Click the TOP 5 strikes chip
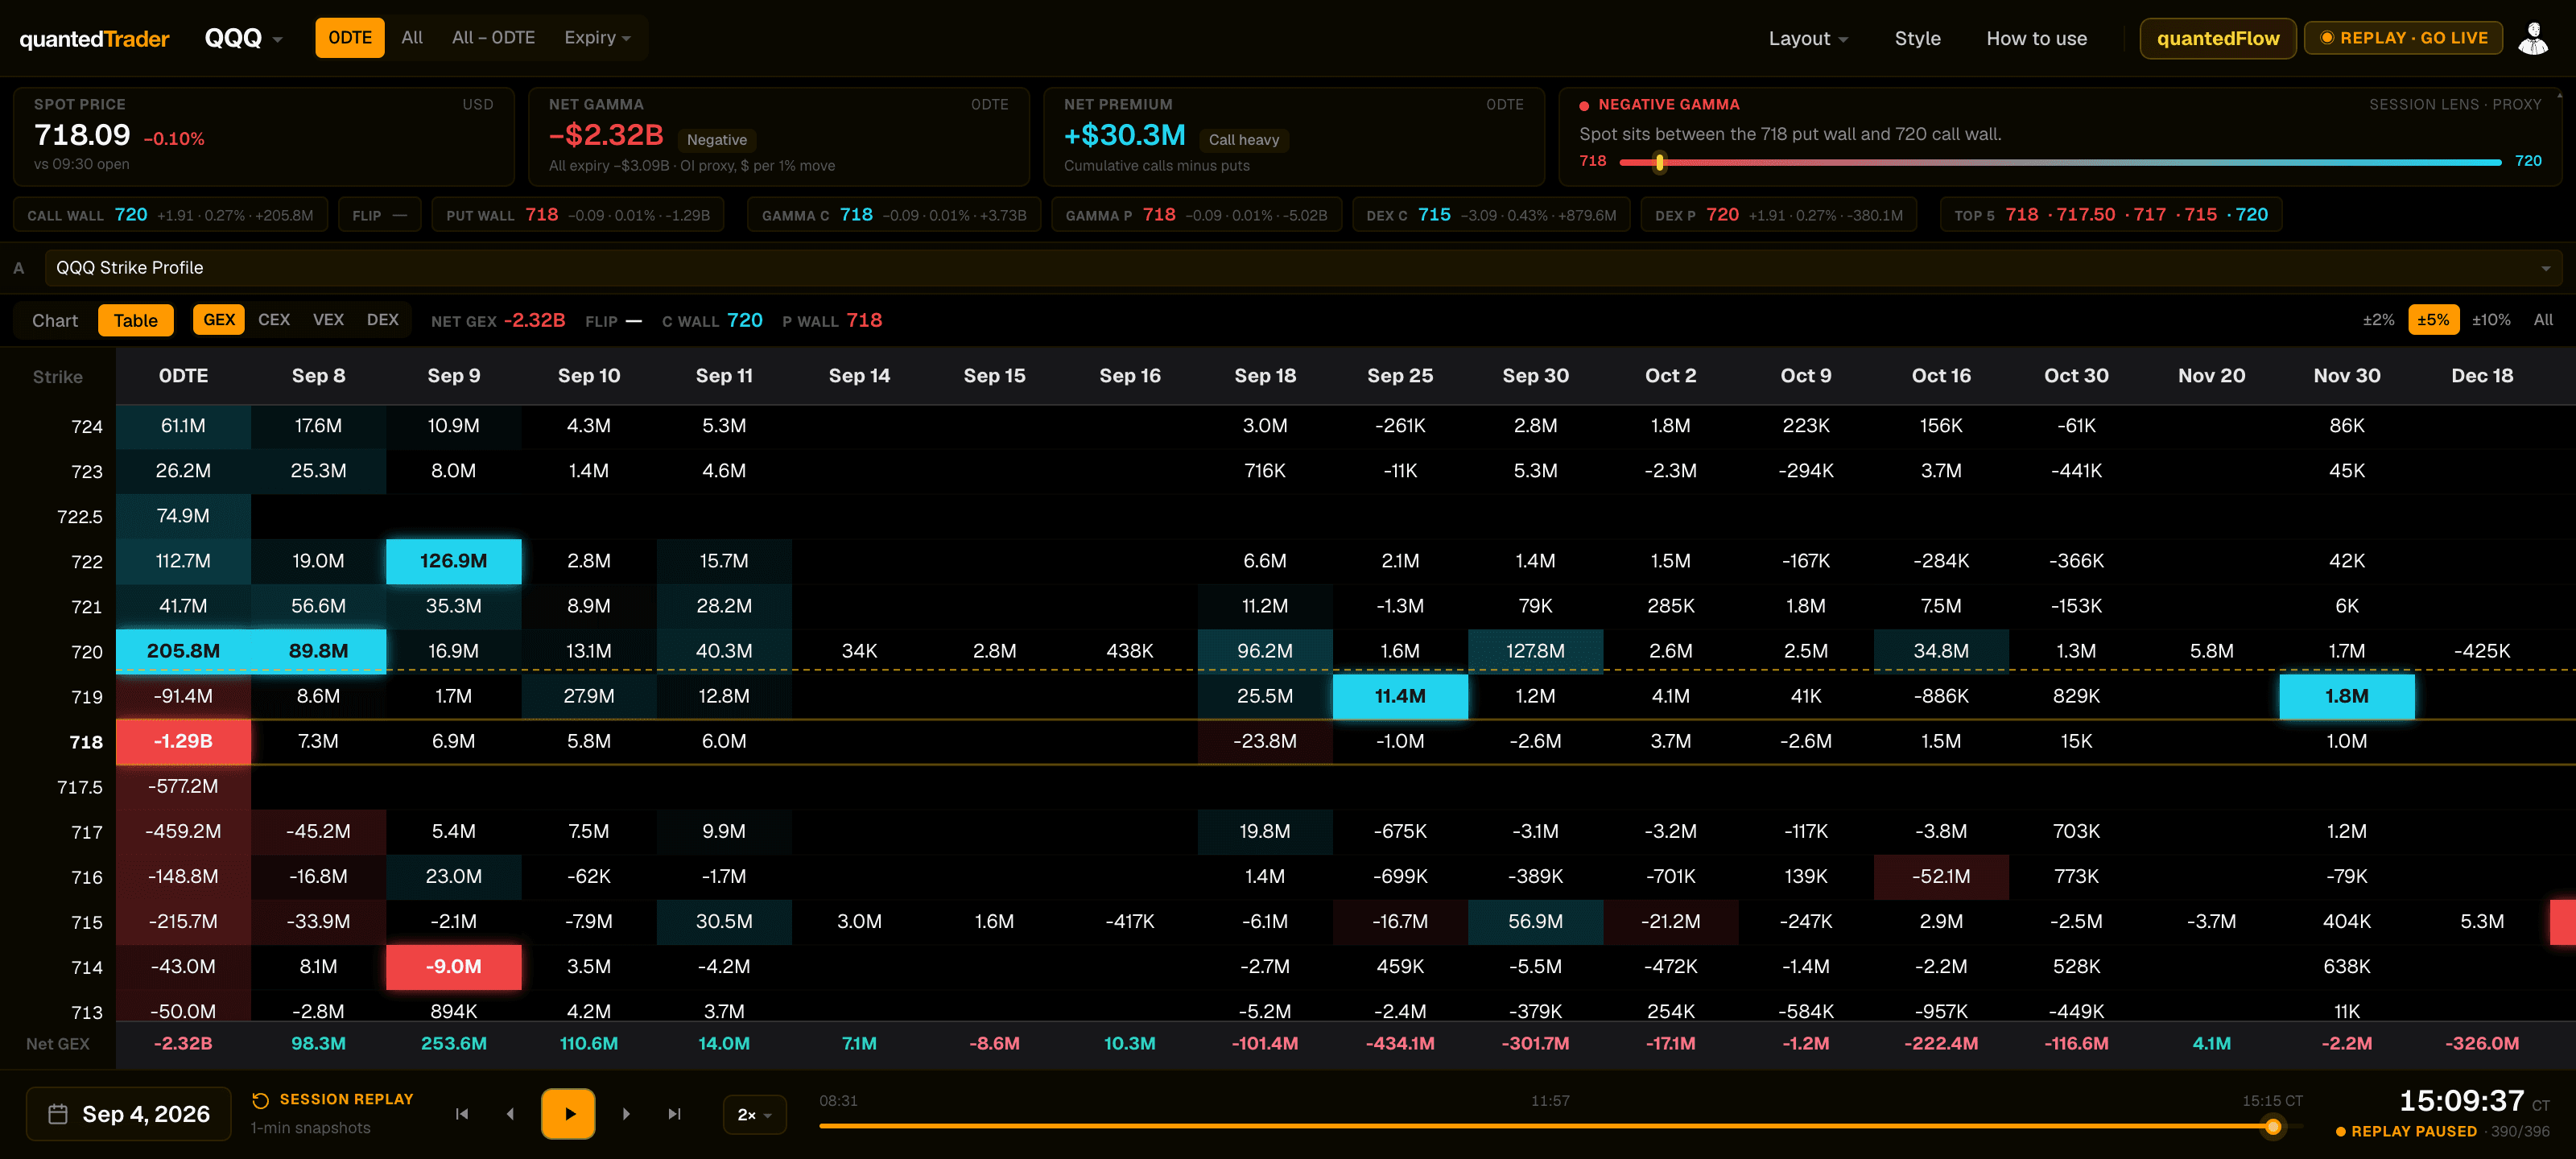Image resolution: width=2576 pixels, height=1159 pixels. coord(2111,215)
